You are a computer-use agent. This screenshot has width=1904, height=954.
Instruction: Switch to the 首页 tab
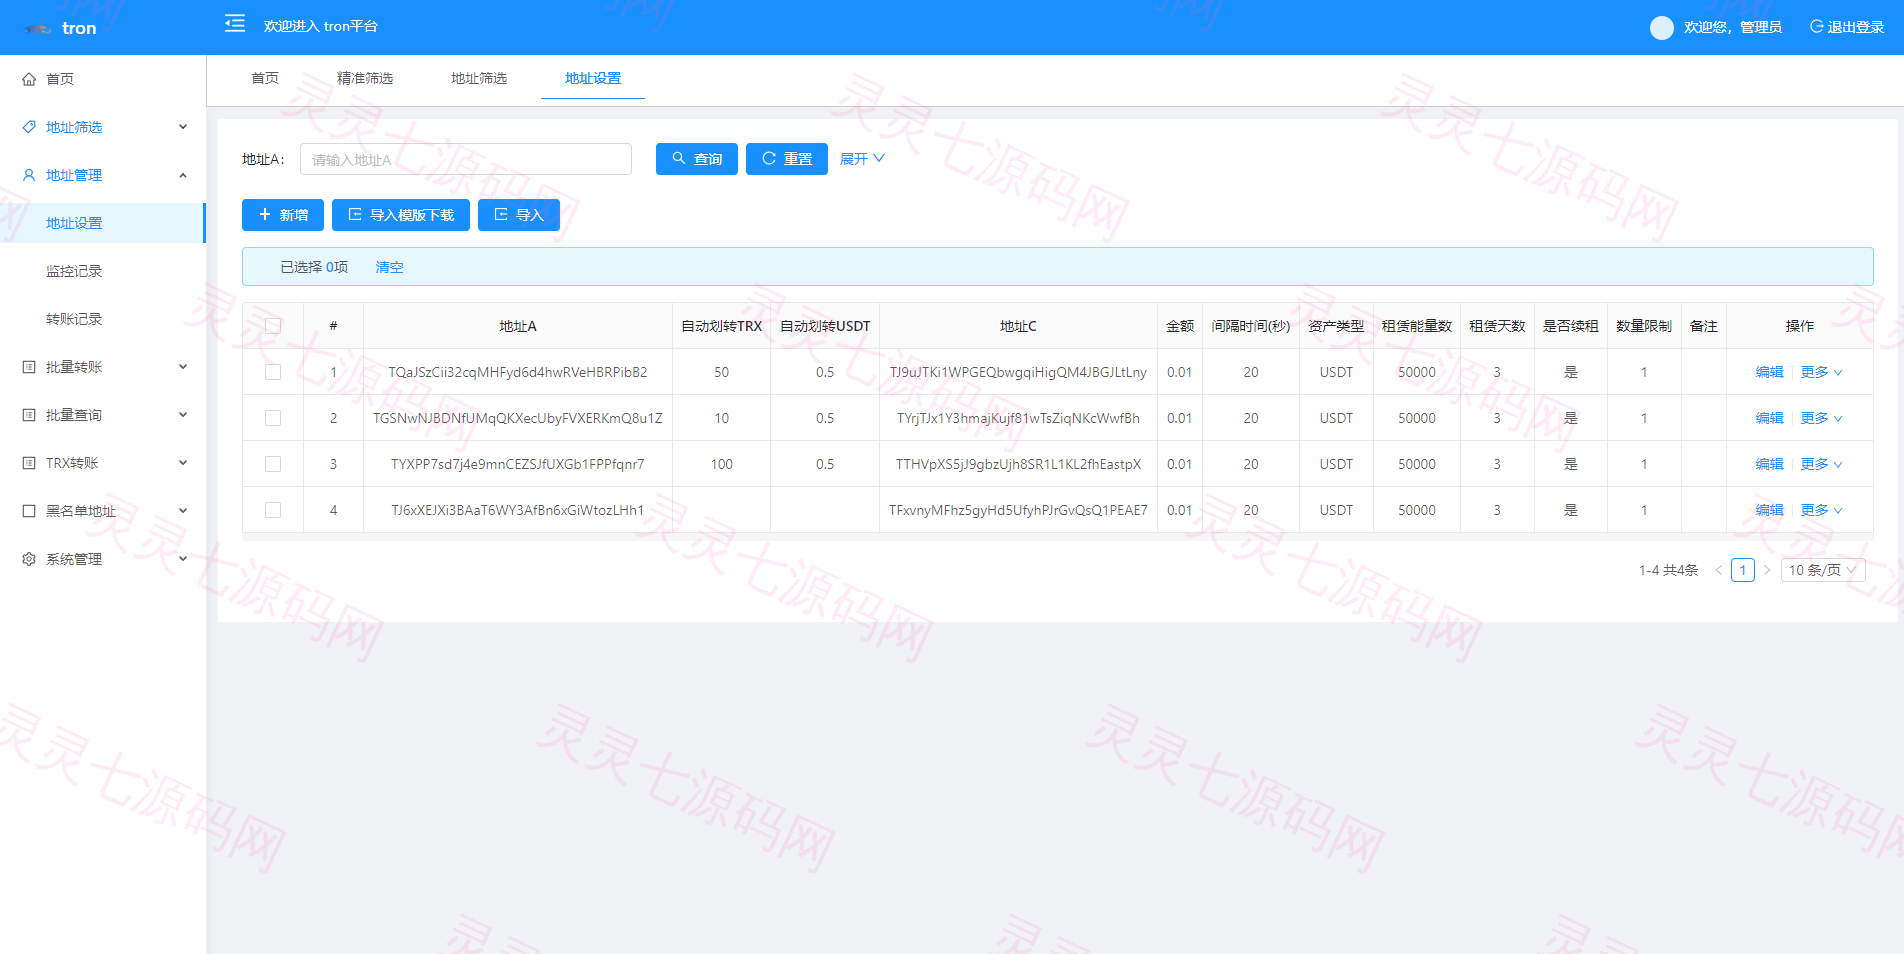point(265,78)
